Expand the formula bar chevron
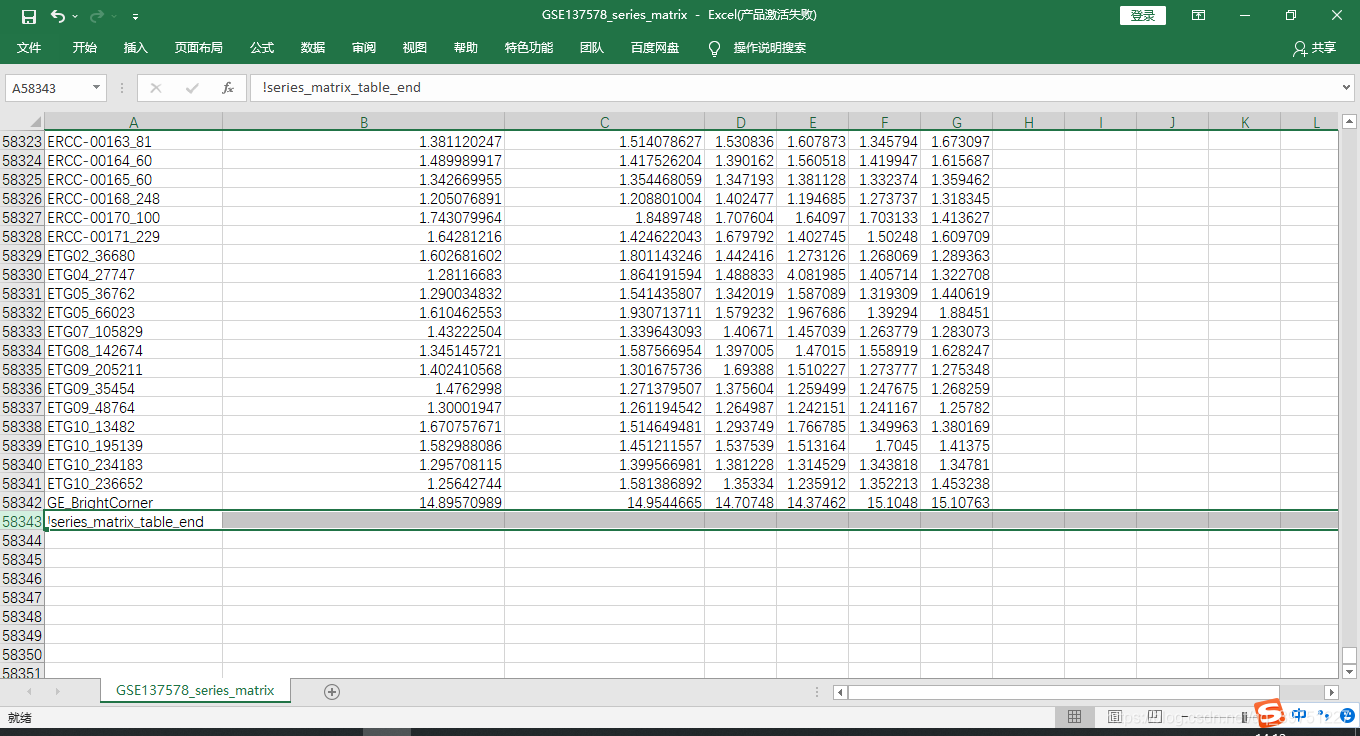Viewport: 1360px width, 736px height. [1346, 88]
